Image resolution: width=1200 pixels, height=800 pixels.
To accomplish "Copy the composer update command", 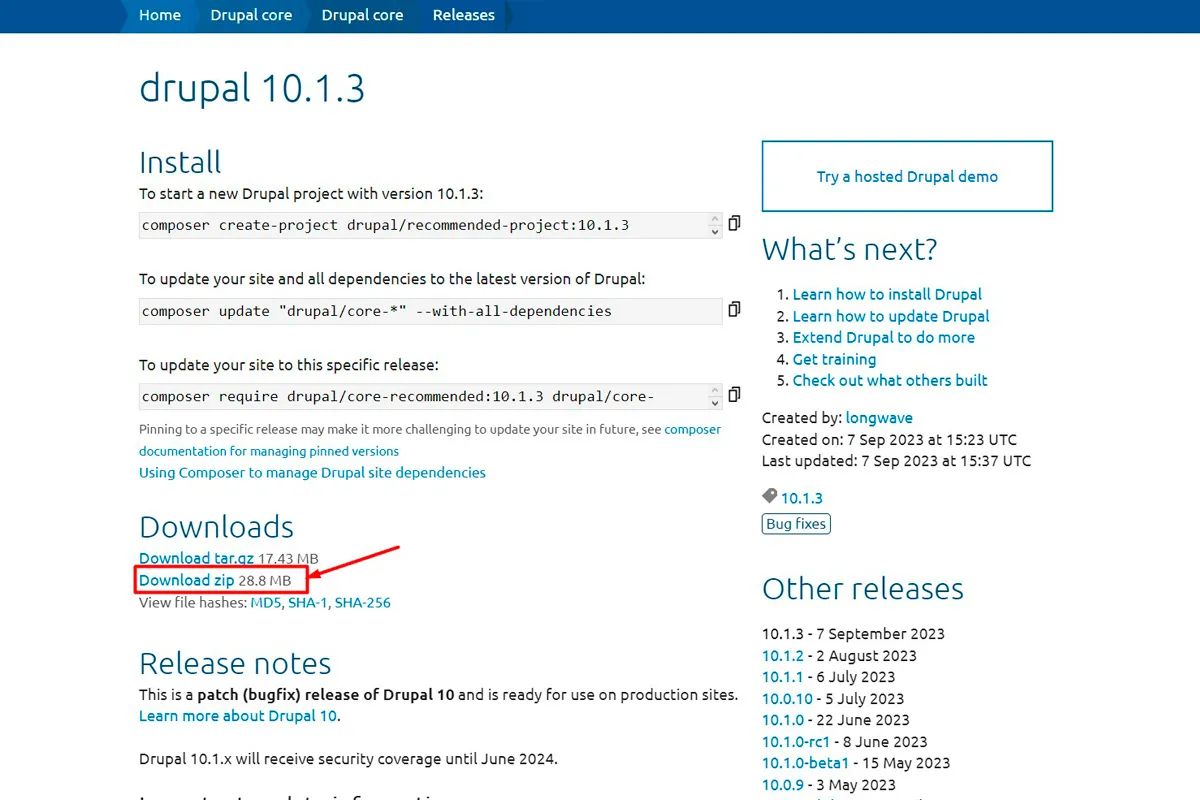I will (734, 309).
